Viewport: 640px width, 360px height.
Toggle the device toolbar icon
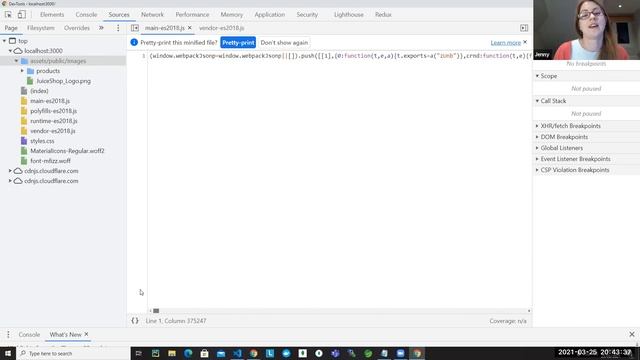pos(21,14)
